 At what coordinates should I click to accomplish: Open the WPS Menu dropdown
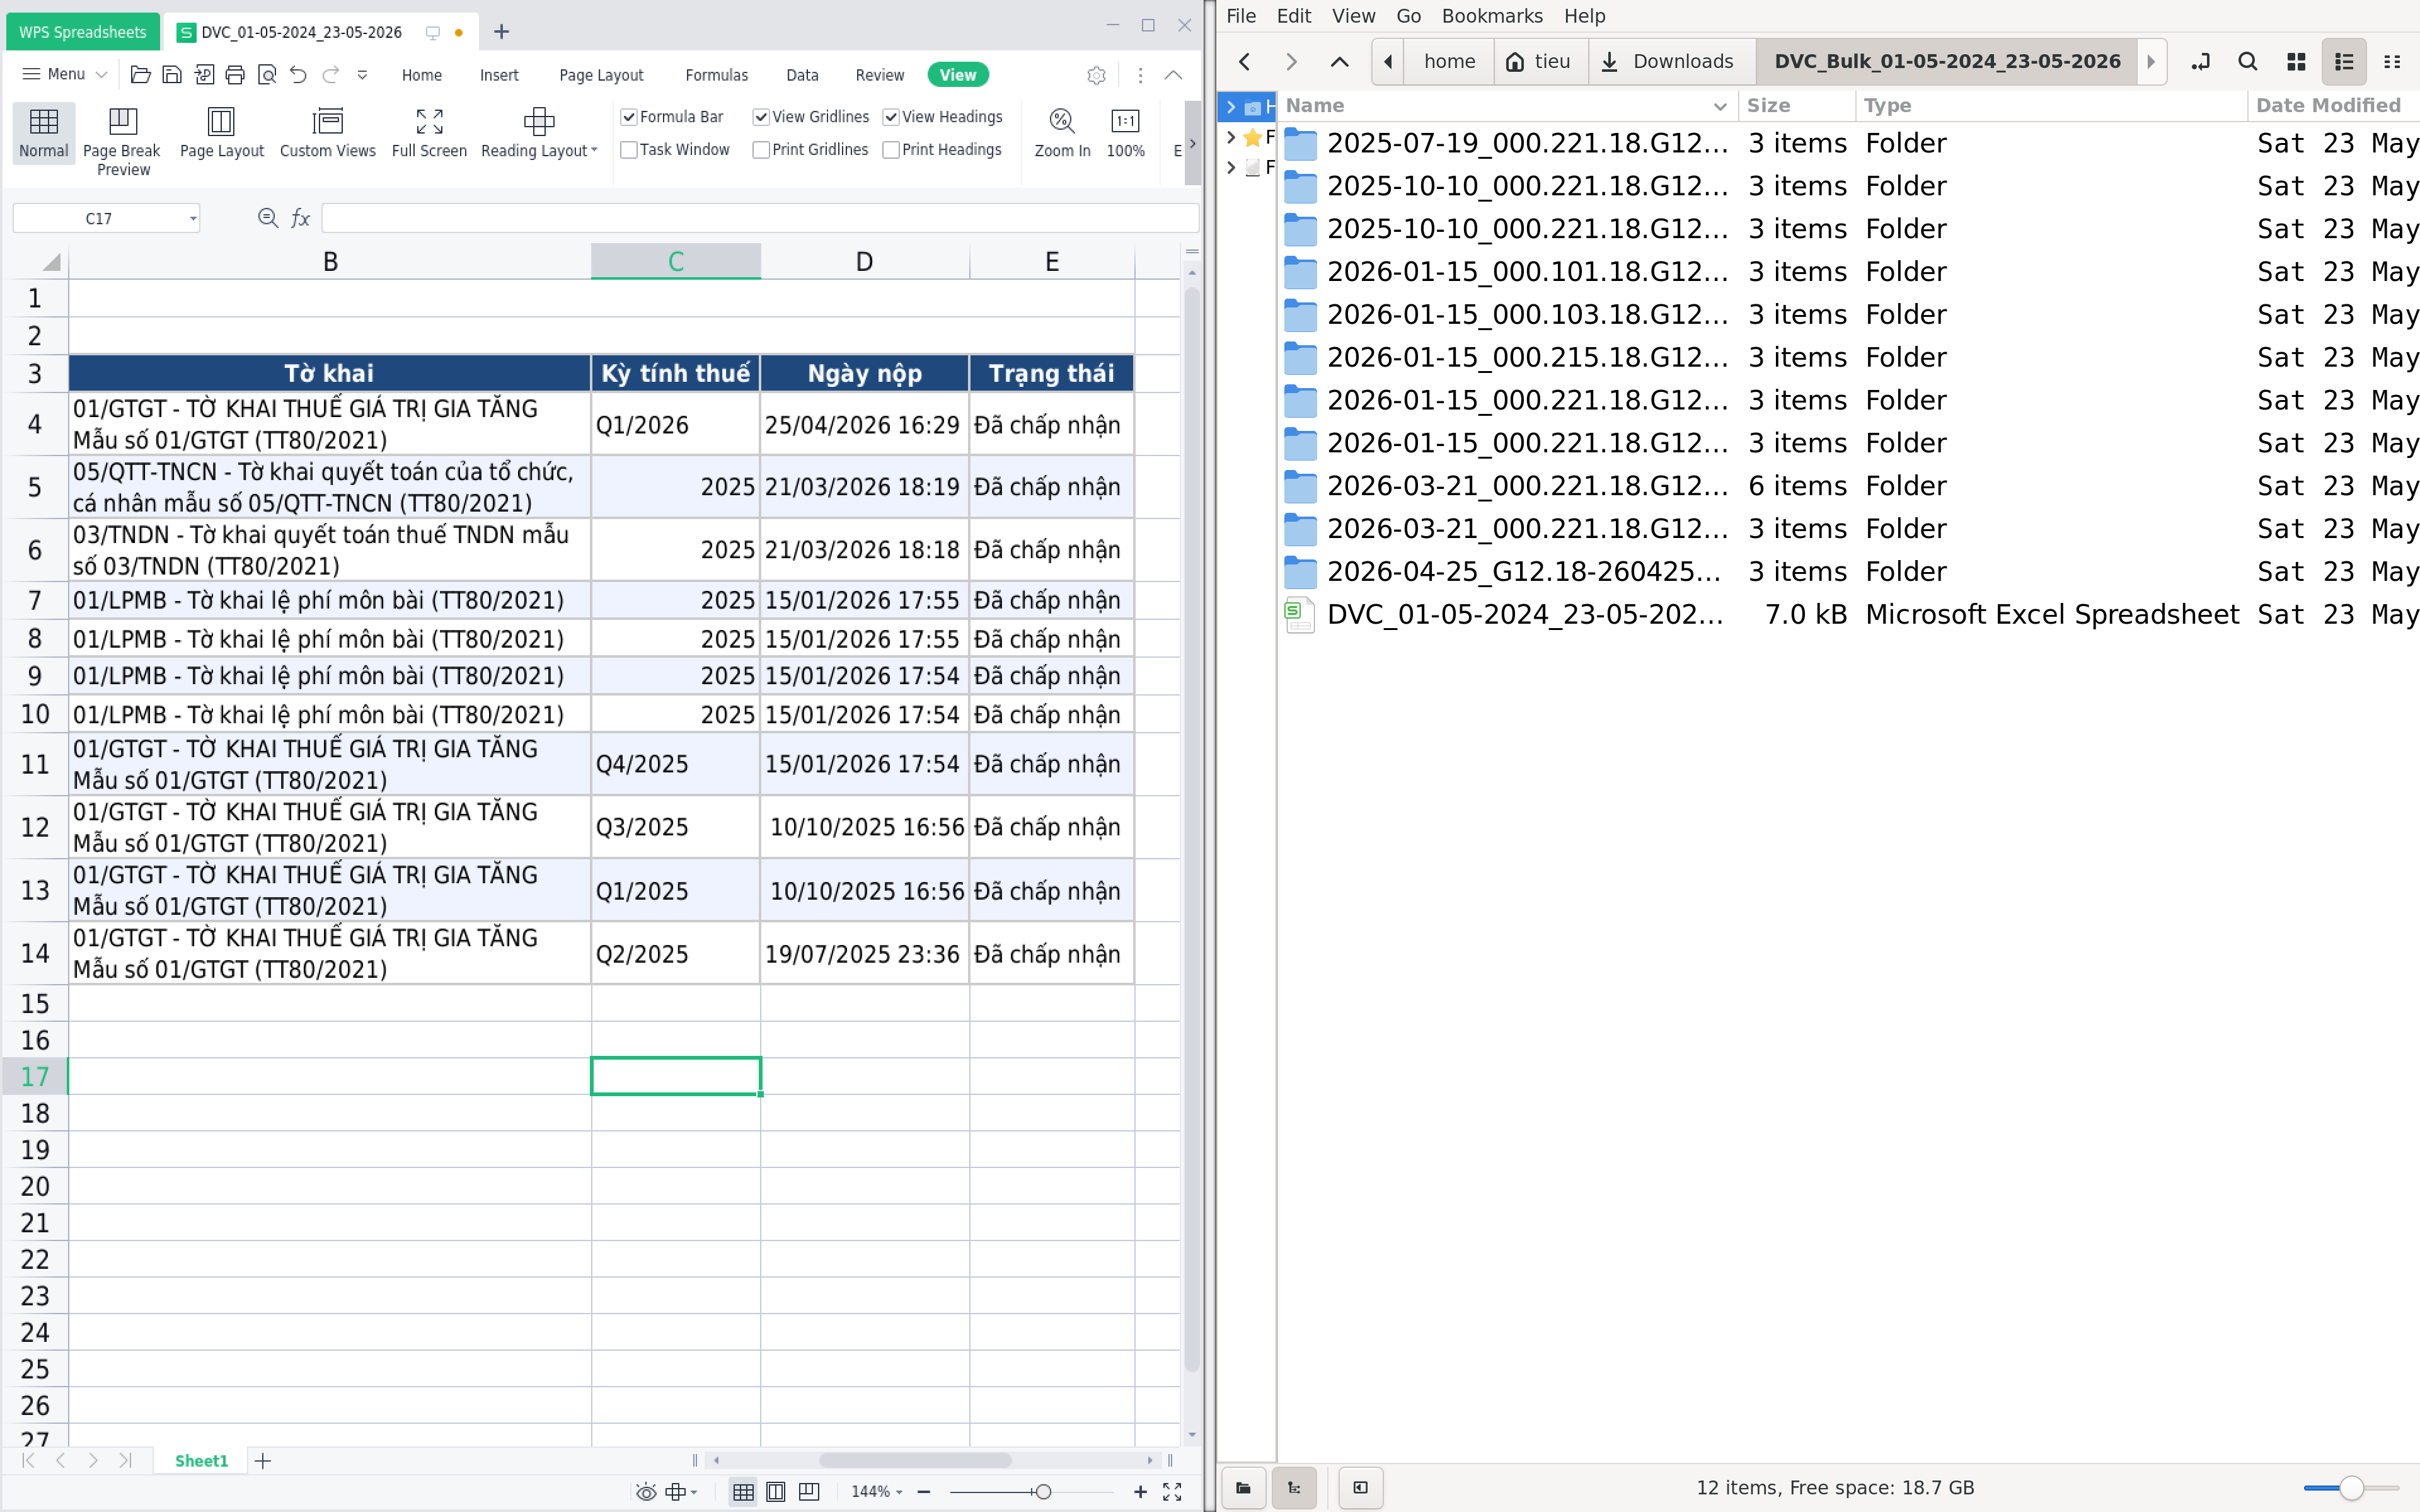[x=65, y=75]
